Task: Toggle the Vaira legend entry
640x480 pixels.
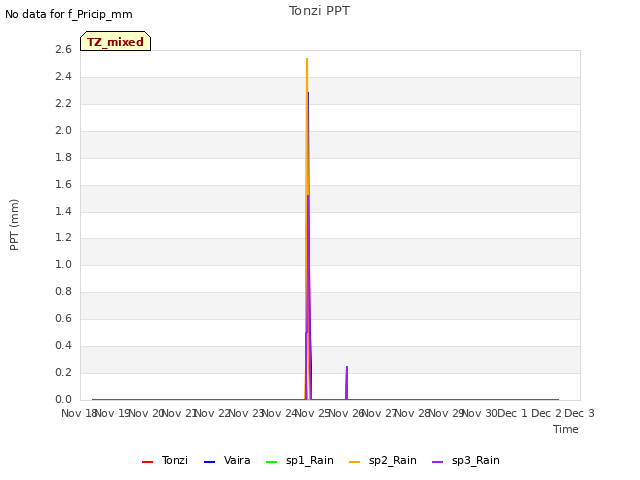Action: 227,460
